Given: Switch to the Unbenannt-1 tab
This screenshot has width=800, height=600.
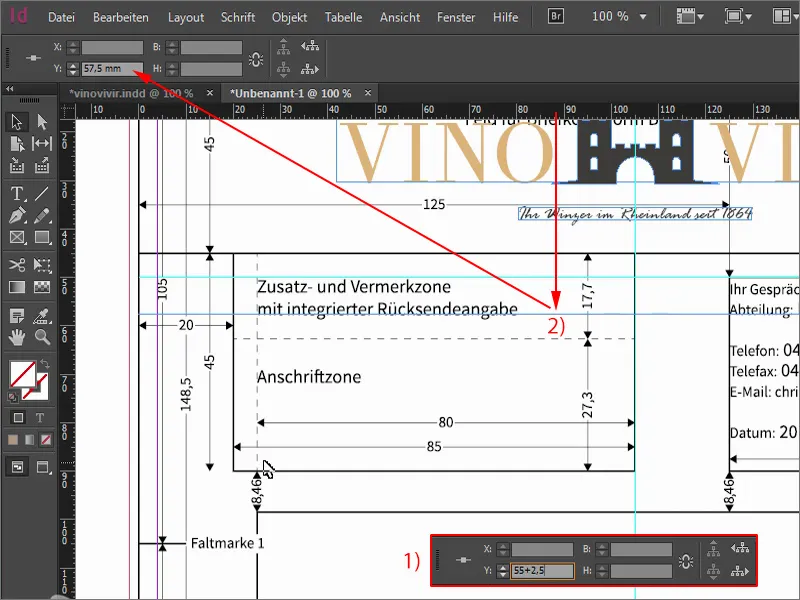Looking at the screenshot, I should point(291,93).
